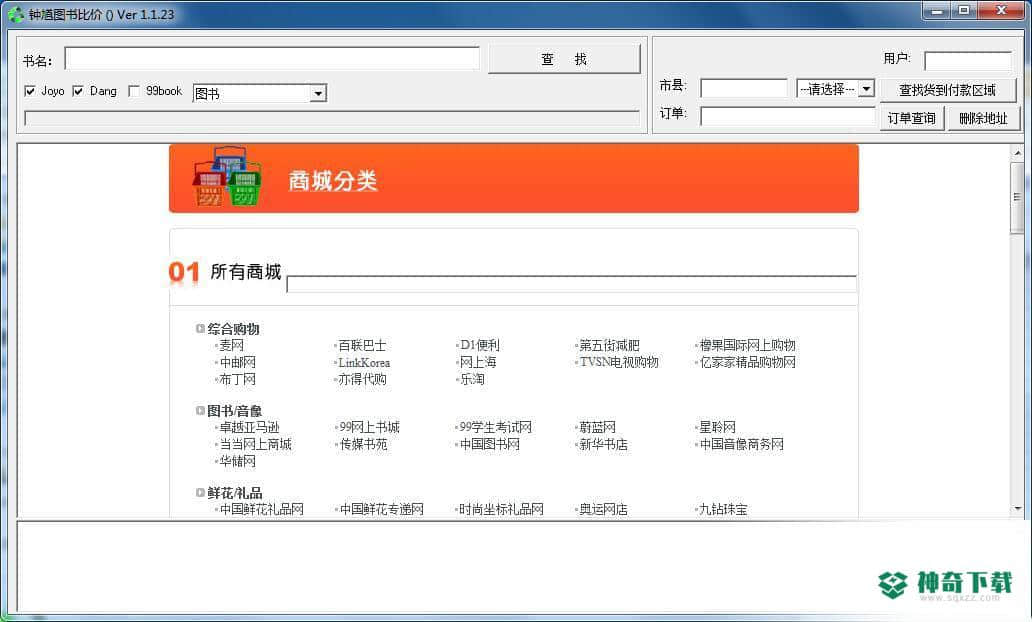1032x622 pixels.
Task: Click the shopping baskets icon in the banner
Action: pos(228,176)
